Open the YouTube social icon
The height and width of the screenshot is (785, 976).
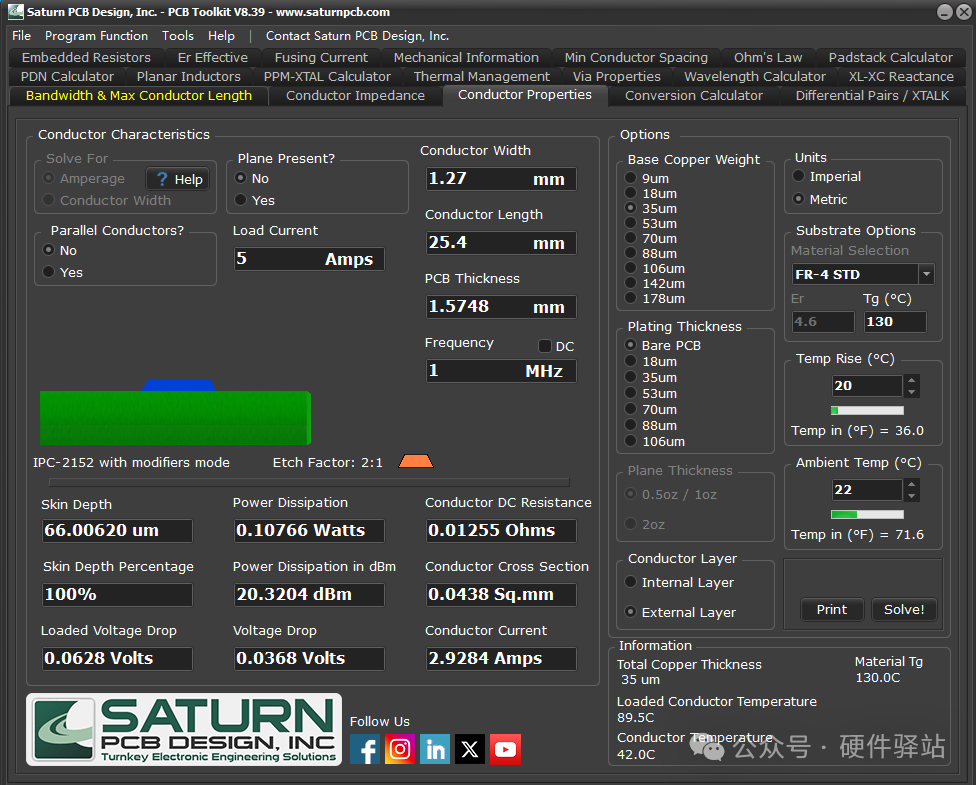tap(505, 749)
